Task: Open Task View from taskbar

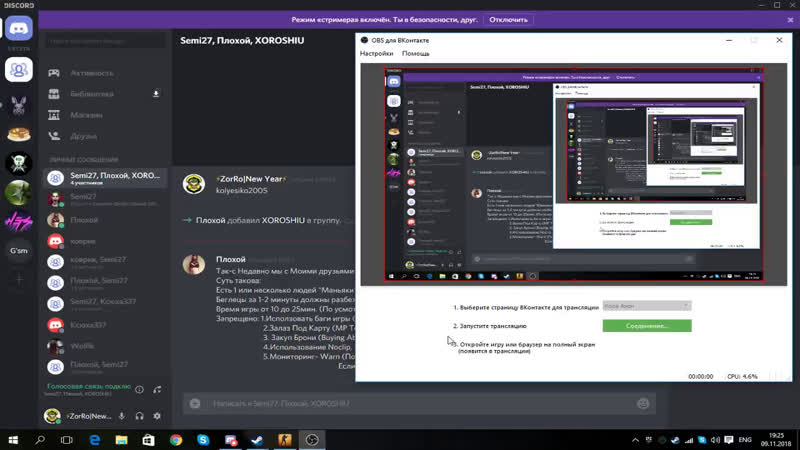Action: coord(67,440)
